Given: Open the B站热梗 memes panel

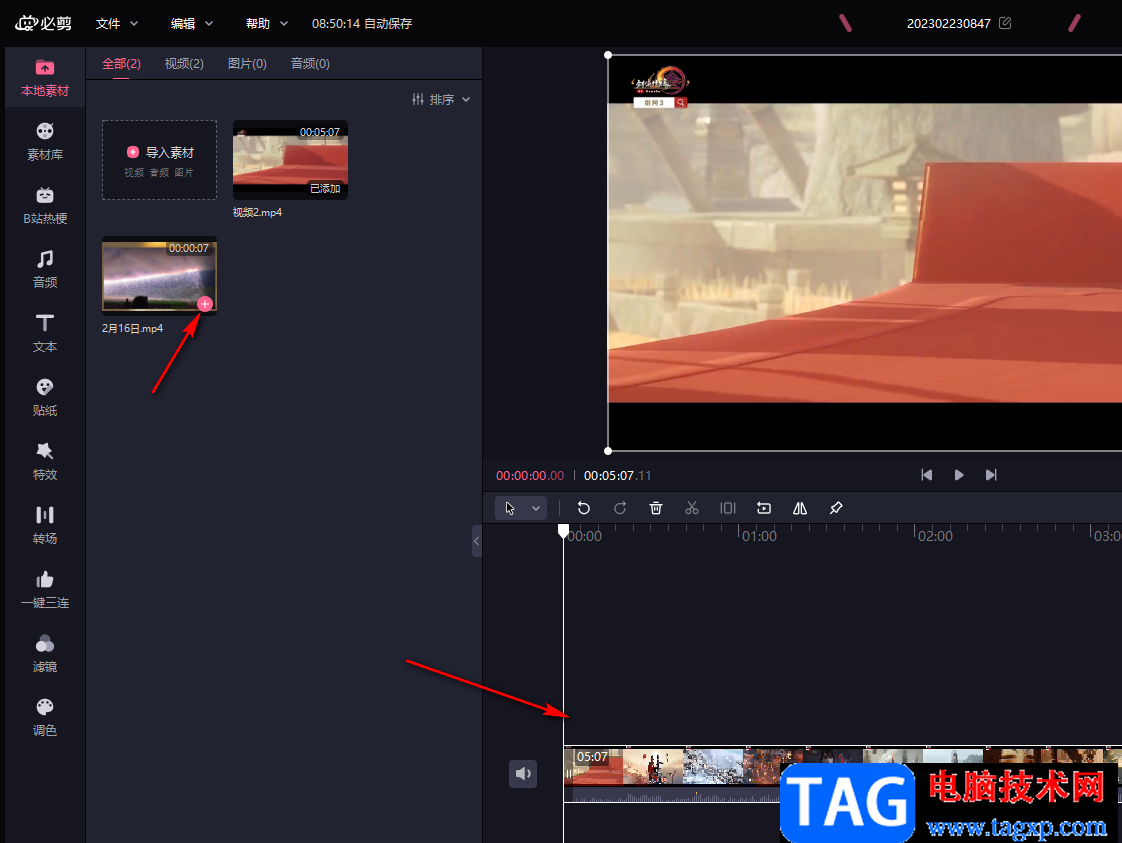Looking at the screenshot, I should (x=44, y=206).
